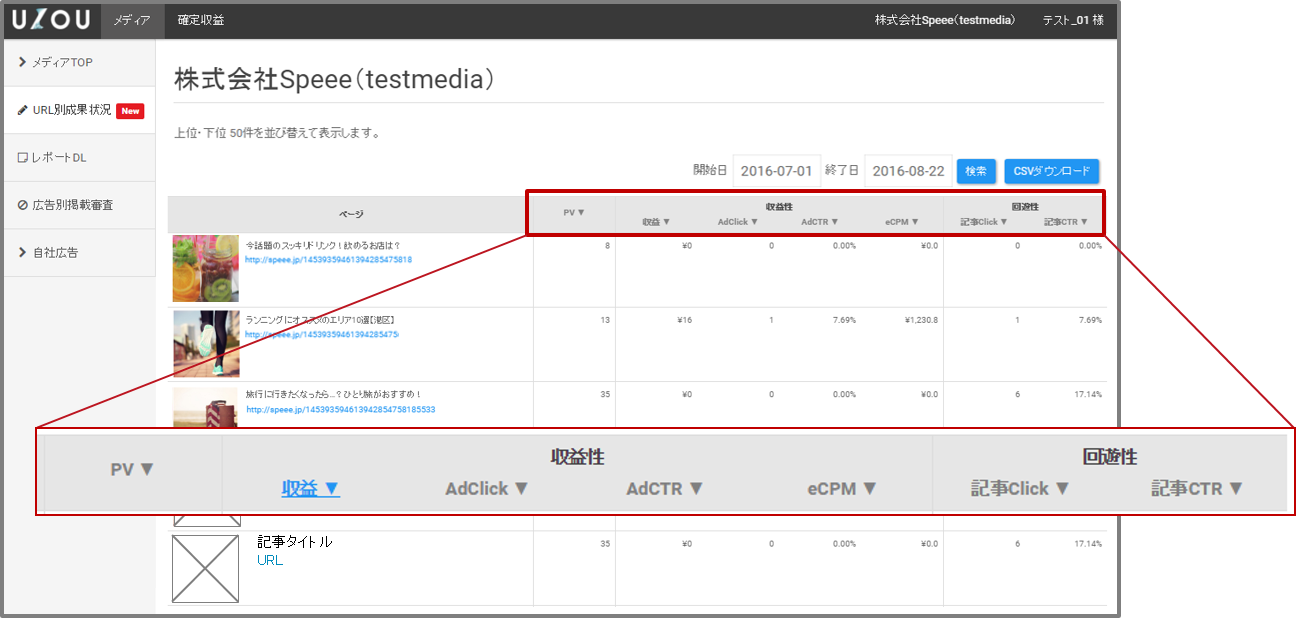
Task: Open the running article URL link
Action: 321,334
